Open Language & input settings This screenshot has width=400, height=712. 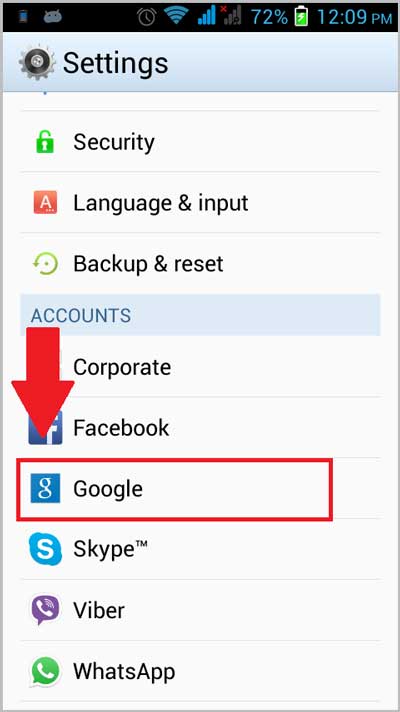coord(200,203)
